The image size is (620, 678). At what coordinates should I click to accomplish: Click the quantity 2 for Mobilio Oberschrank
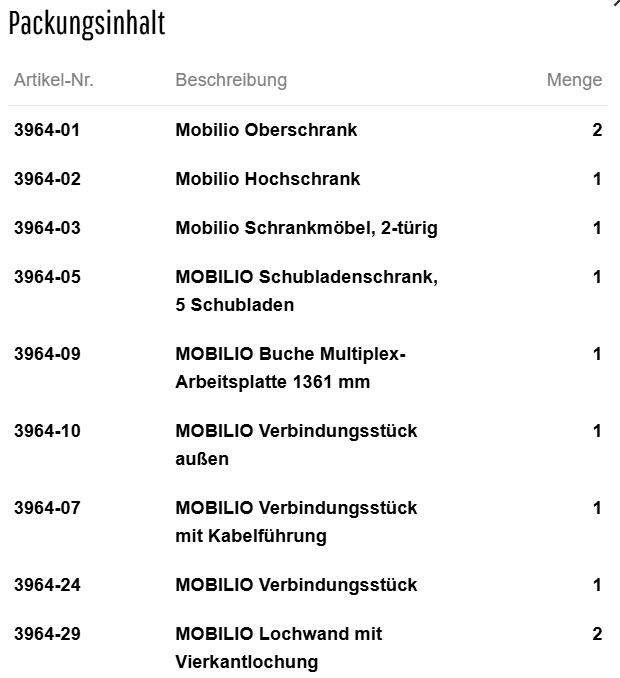tap(597, 130)
